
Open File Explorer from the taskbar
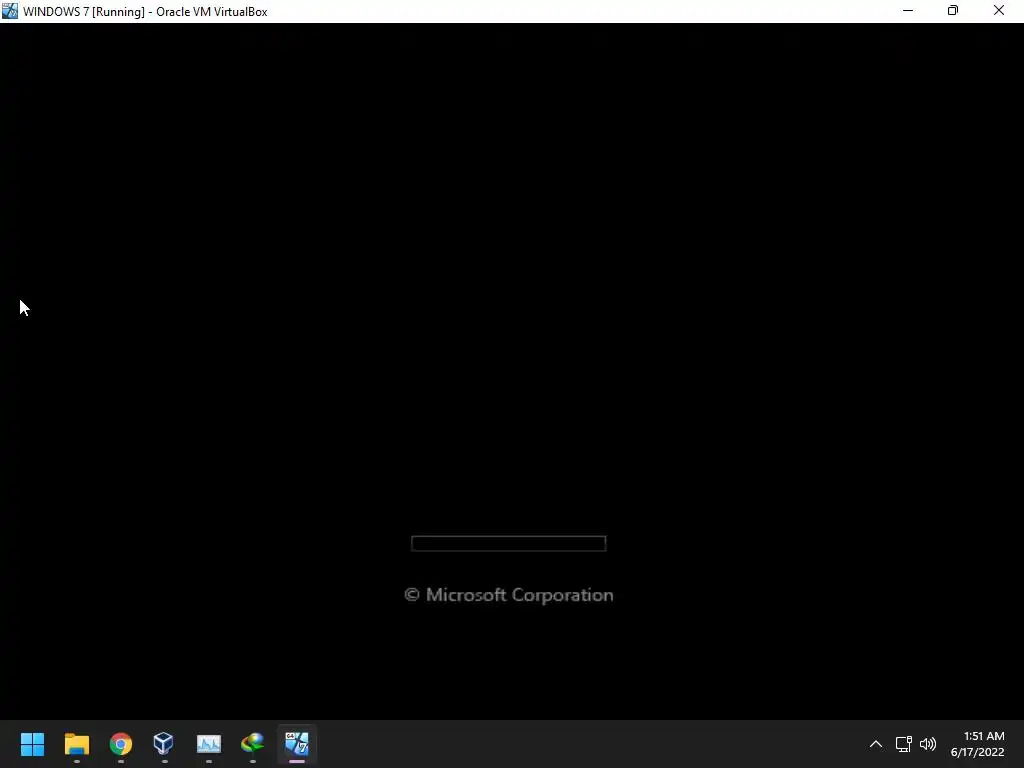[76, 744]
